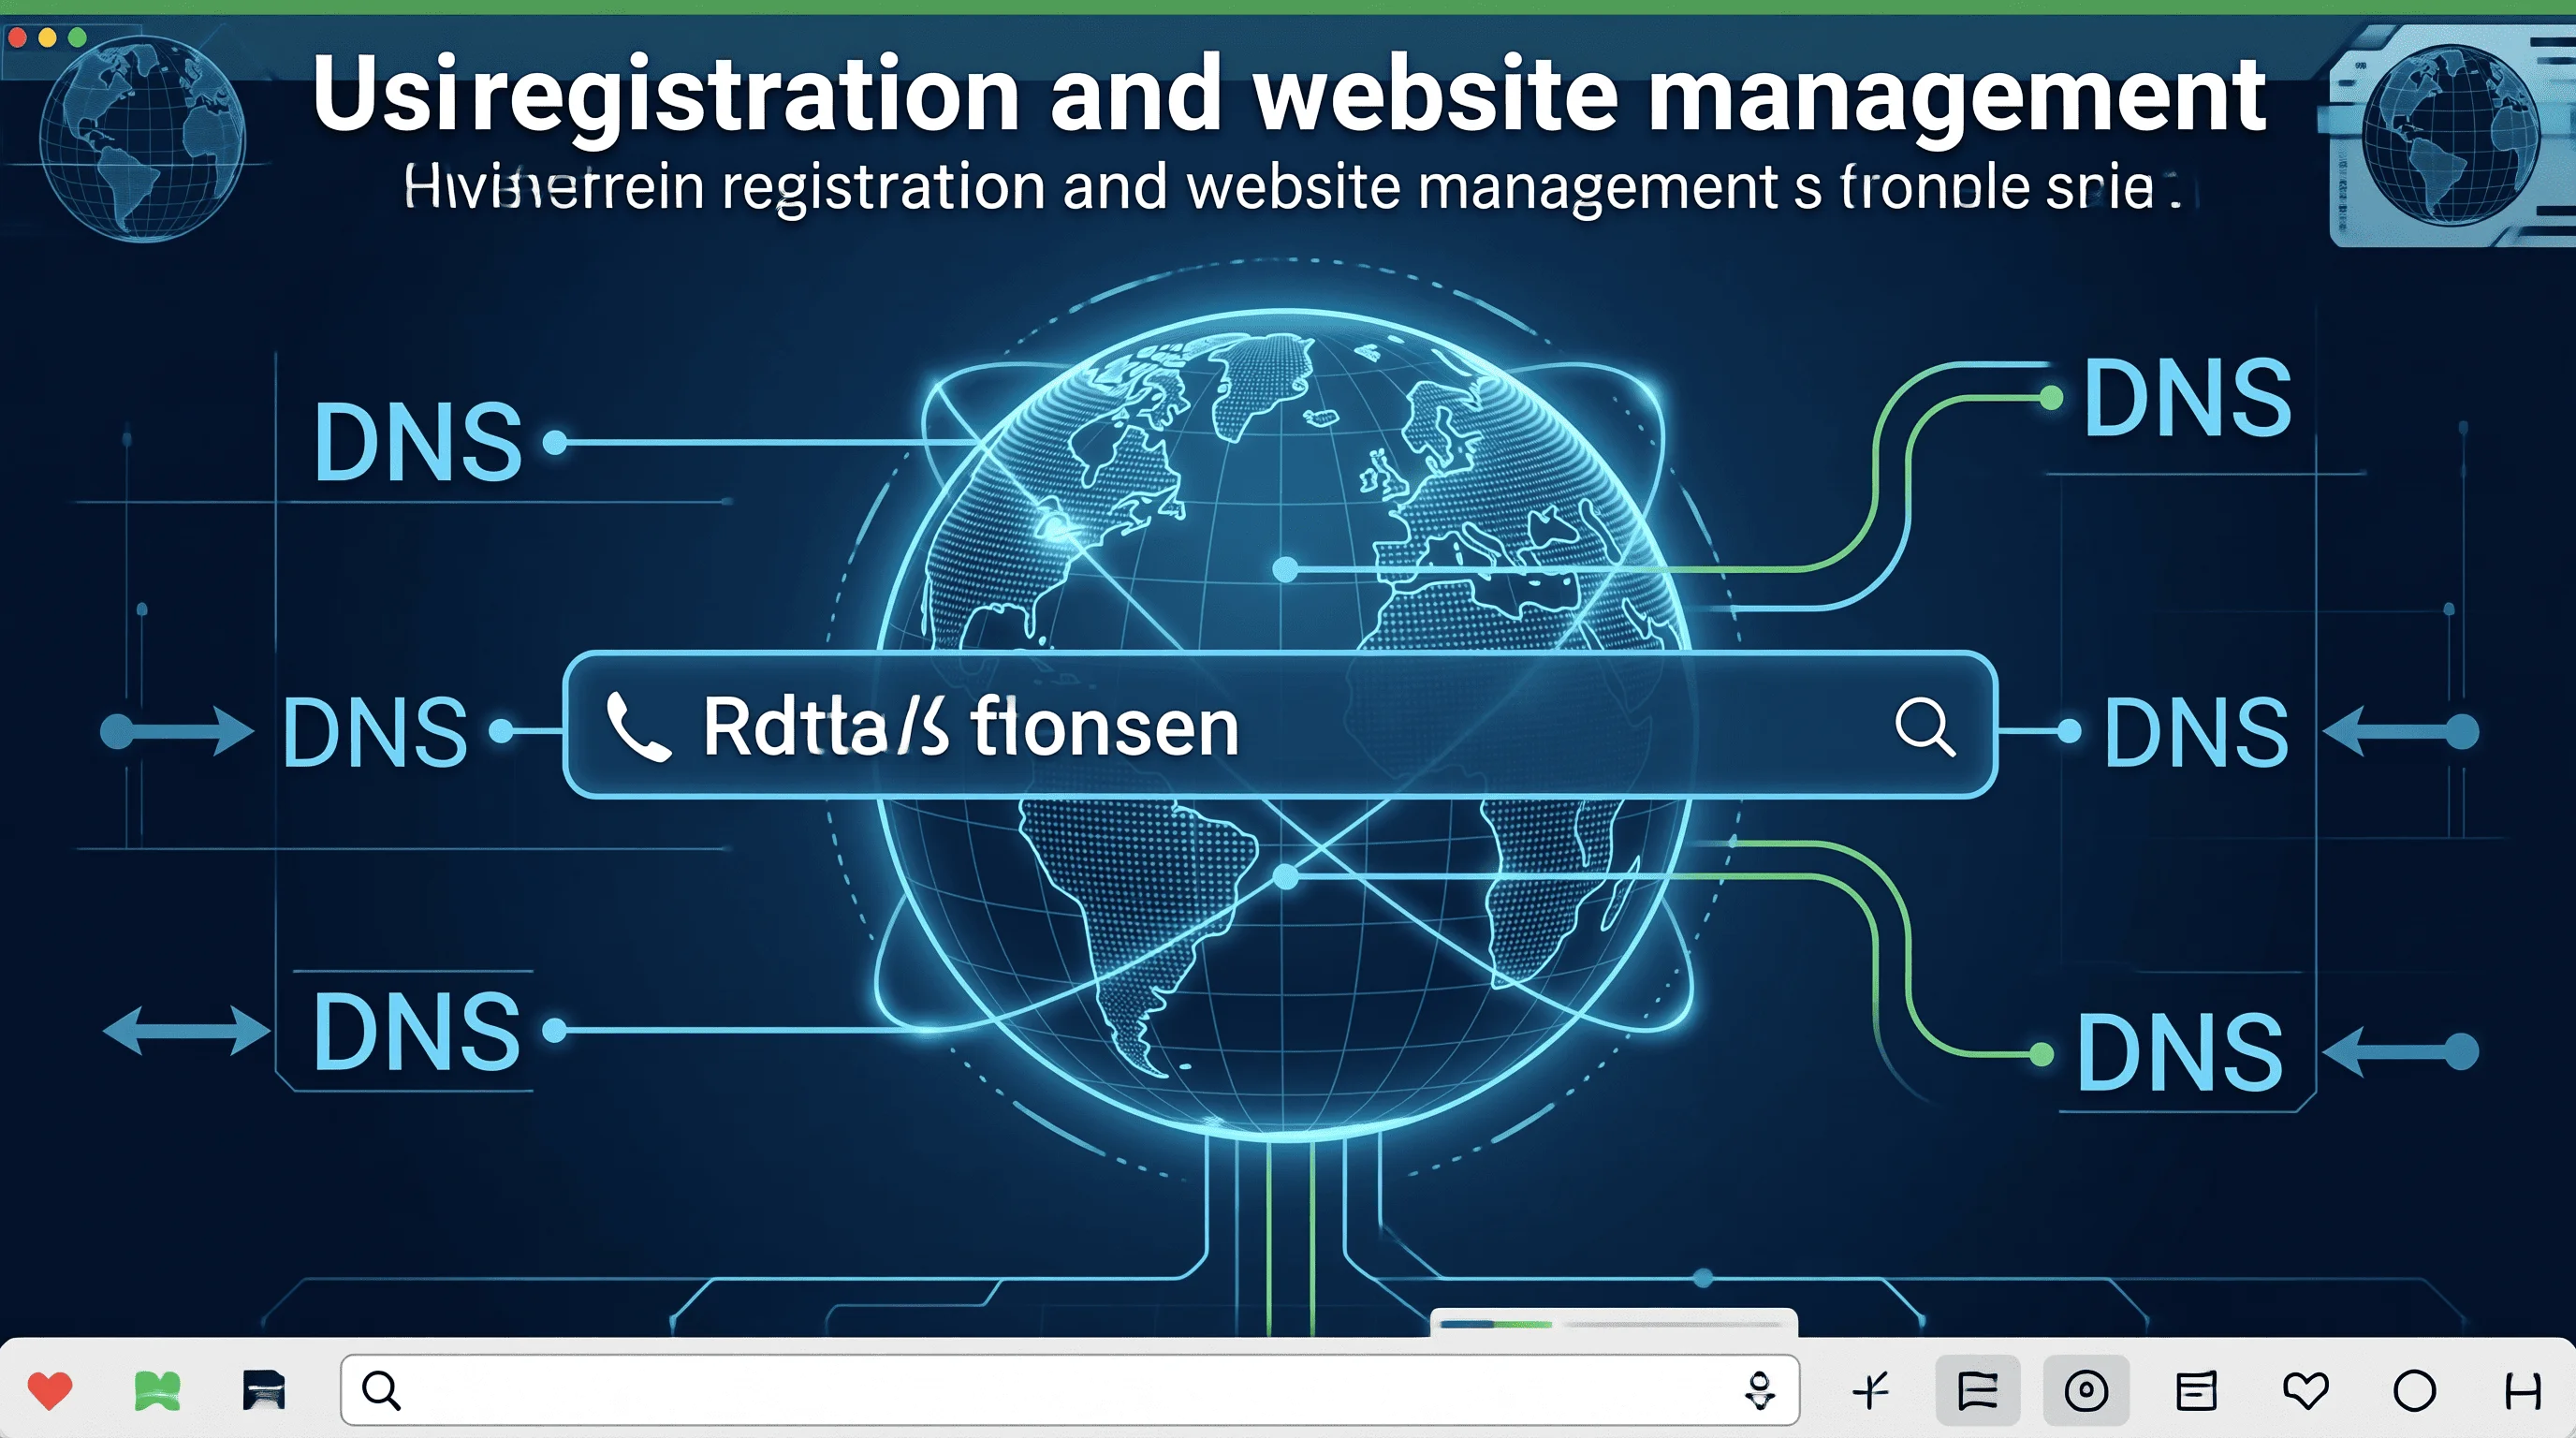Click the microphone icon in bottom search field
The width and height of the screenshot is (2576, 1438).
coord(1759,1390)
